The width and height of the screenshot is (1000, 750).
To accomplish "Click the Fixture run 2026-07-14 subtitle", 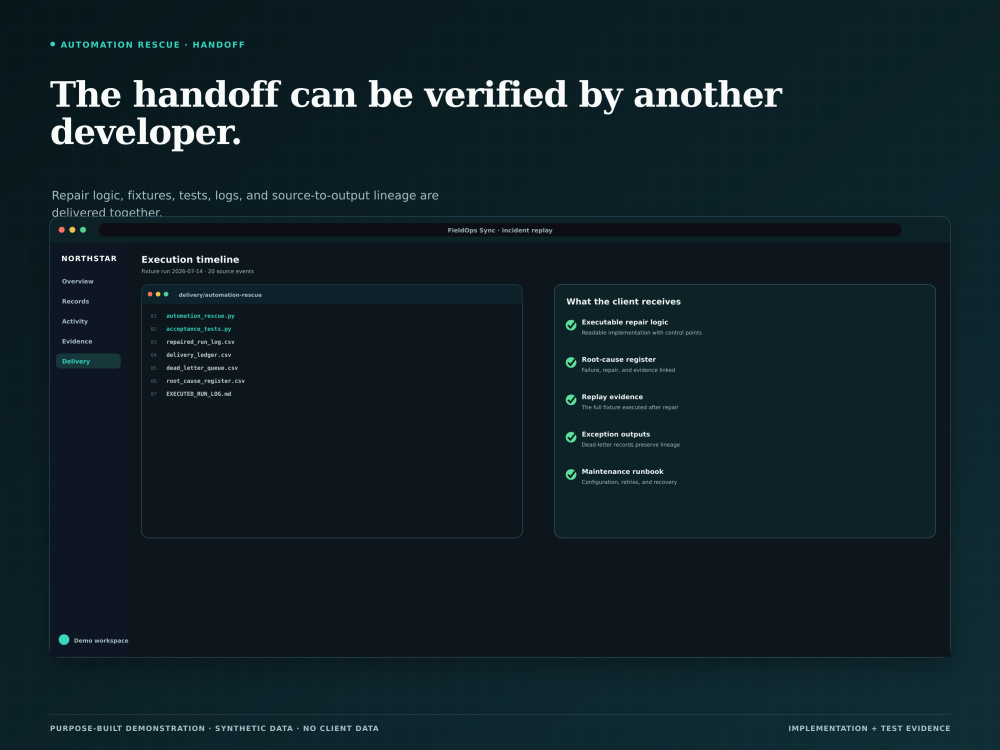I will 197,271.
